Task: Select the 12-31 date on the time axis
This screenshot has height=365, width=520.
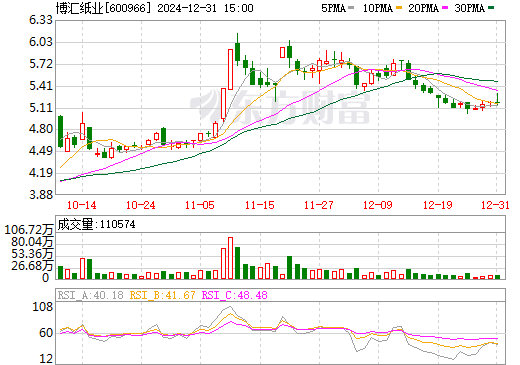Action: coord(496,205)
